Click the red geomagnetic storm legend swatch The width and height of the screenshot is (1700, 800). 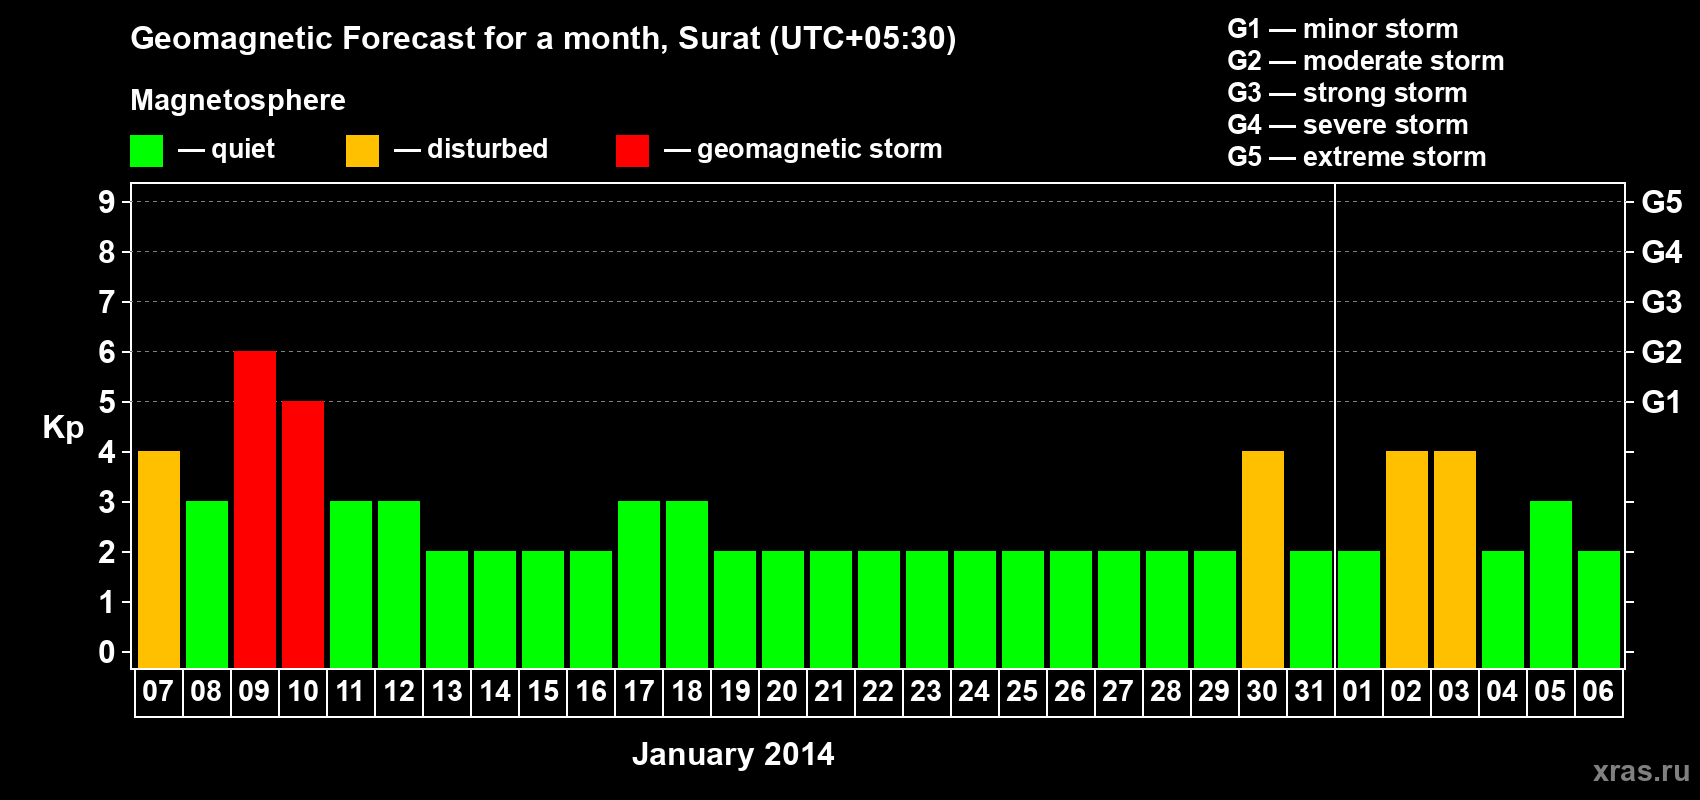pos(632,151)
